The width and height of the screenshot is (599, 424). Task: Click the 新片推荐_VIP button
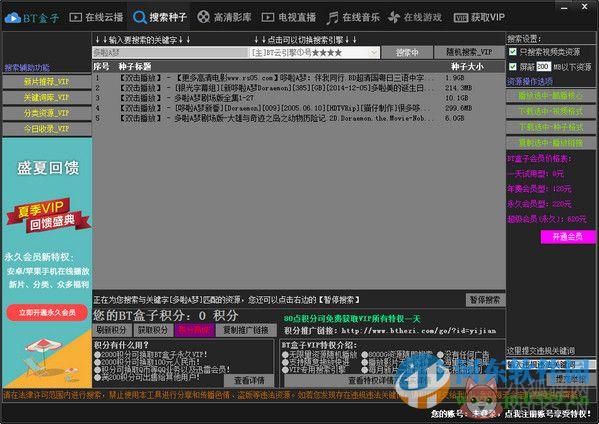(47, 81)
